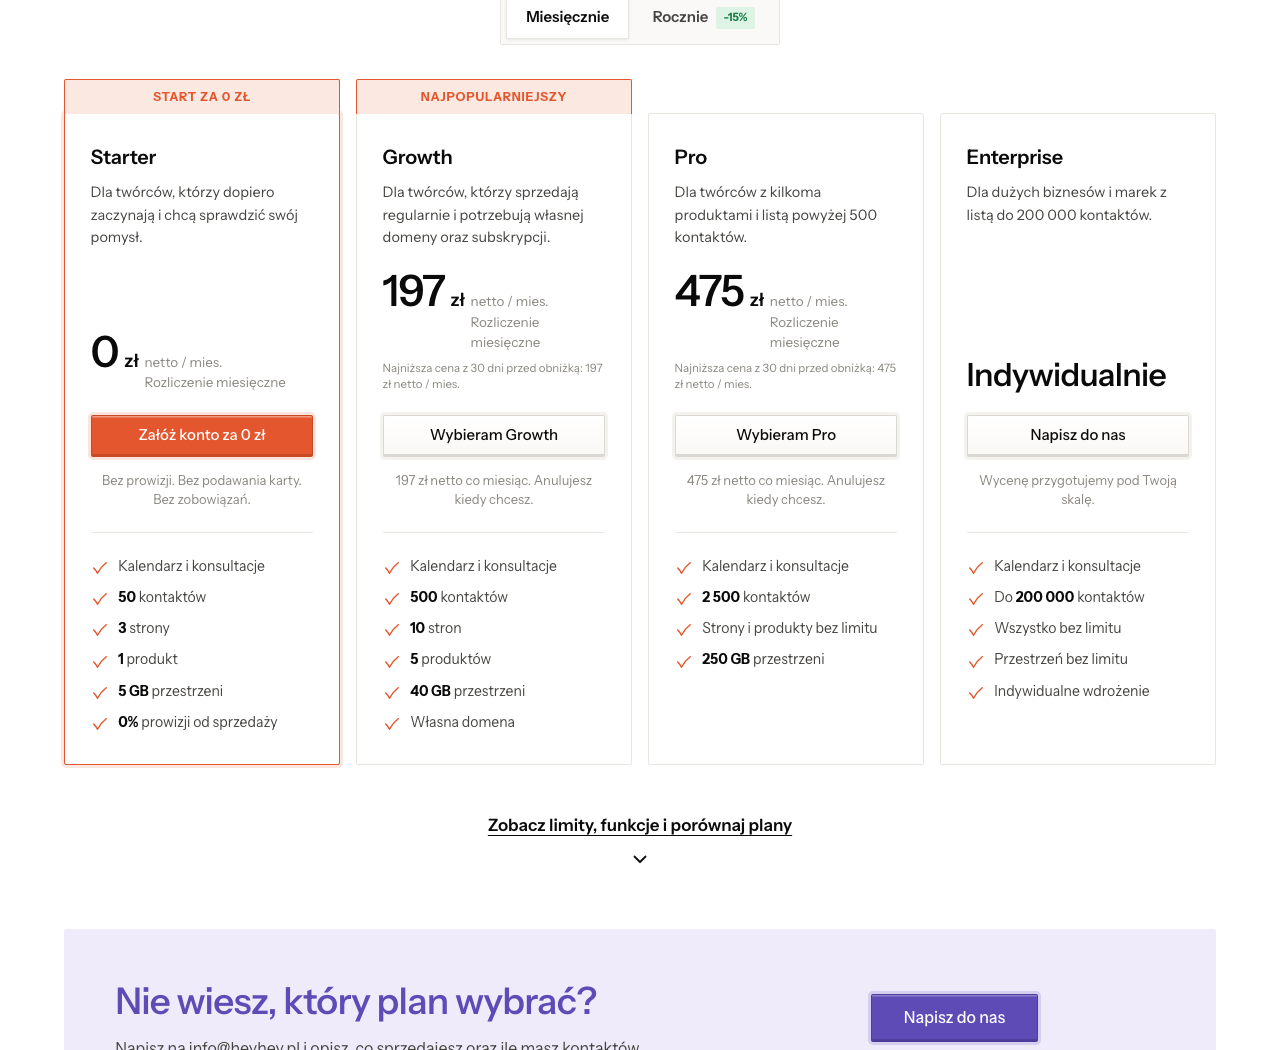Viewport: 1280px width, 1050px height.
Task: Click checkmark next to Indywidualne wdrożenie
Action: pyautogui.click(x=976, y=692)
